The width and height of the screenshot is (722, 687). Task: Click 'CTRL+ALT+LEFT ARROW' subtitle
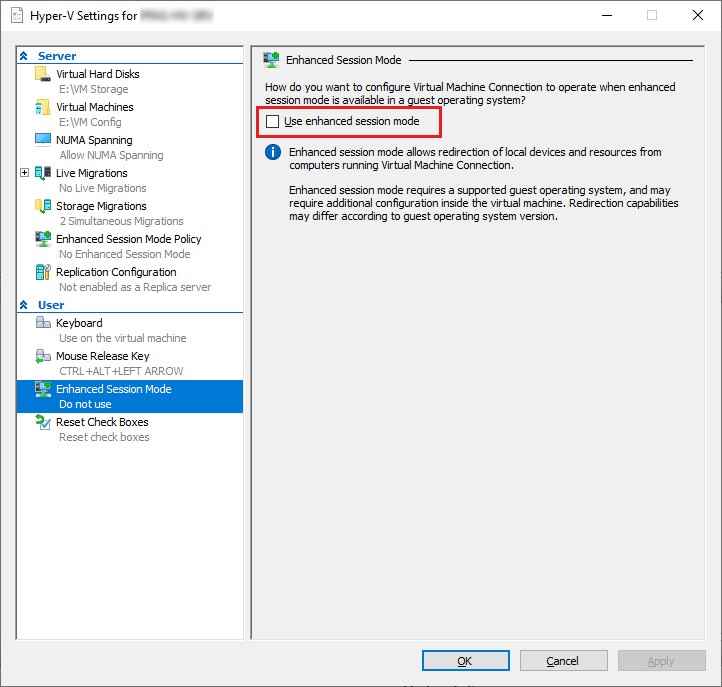[x=121, y=371]
